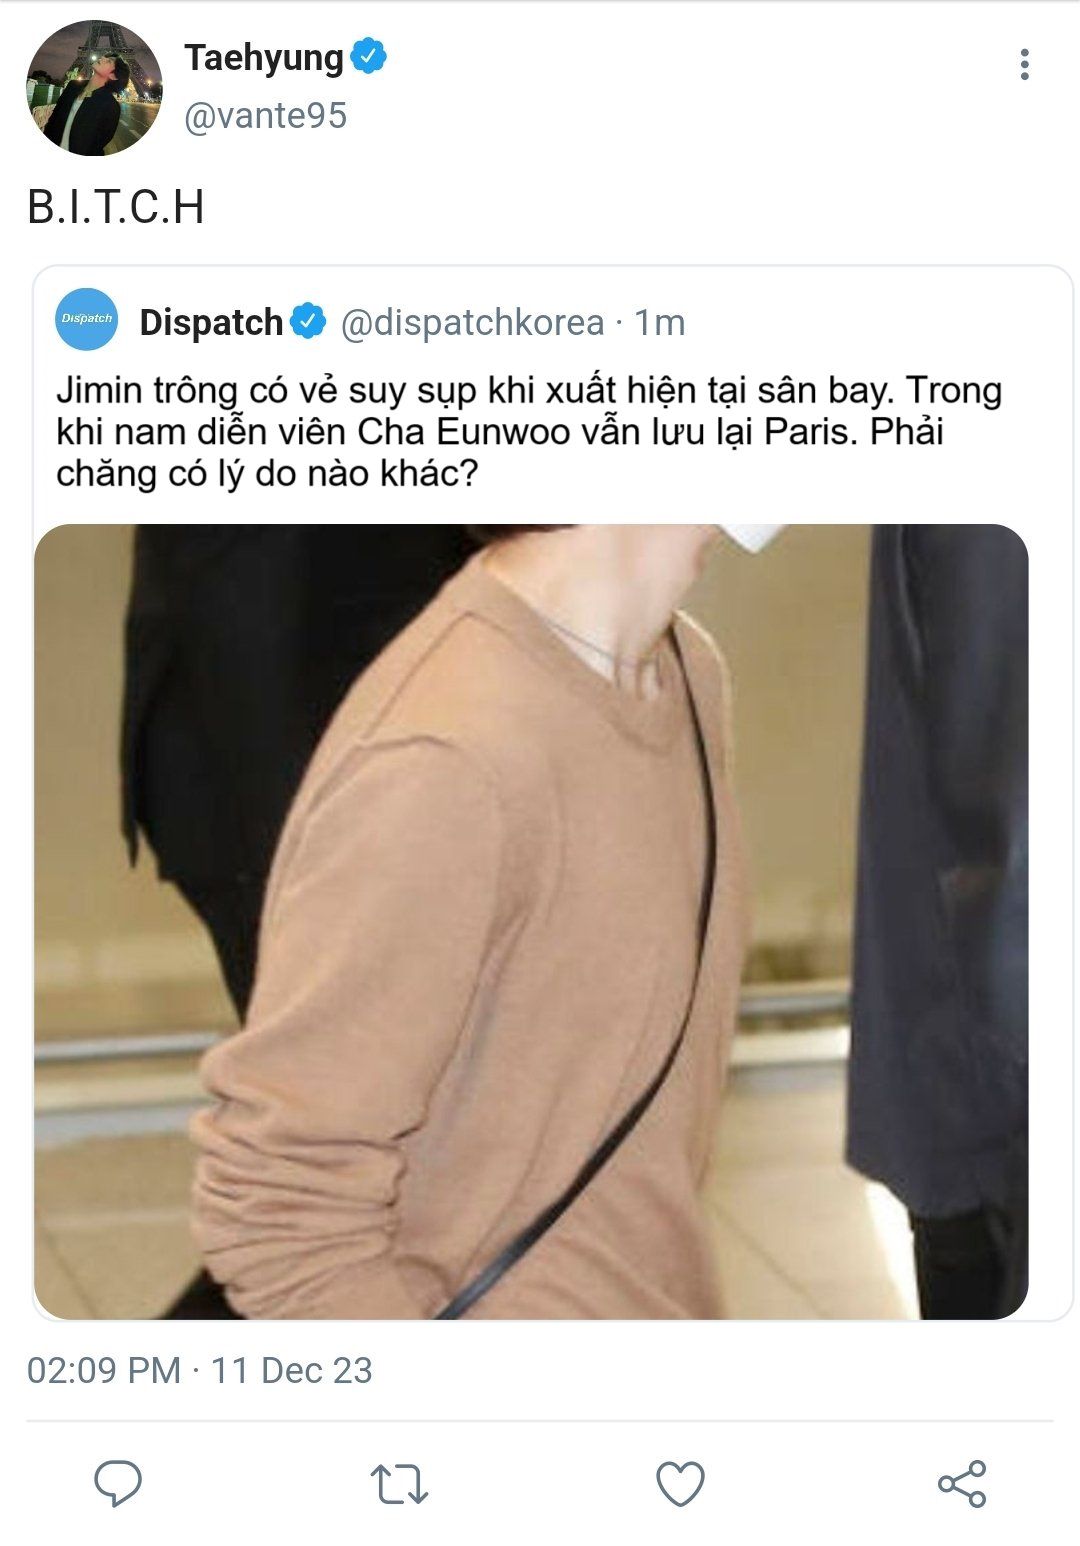Screen dimensions: 1080x1546
Task: Click the 11 Dec 23 date
Action: [x=291, y=1370]
